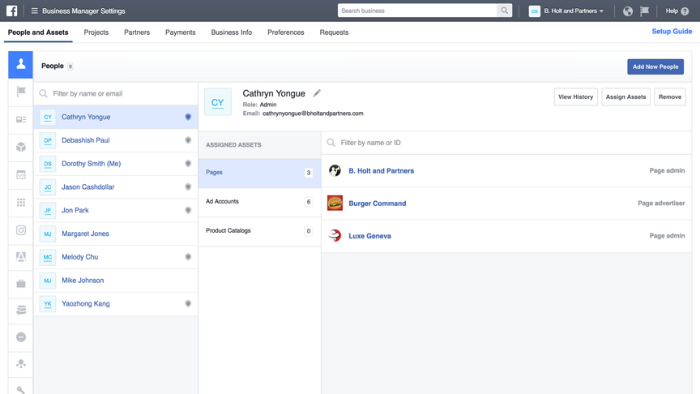The height and width of the screenshot is (394, 700).
Task: Switch to the Requests tab
Action: tap(334, 32)
